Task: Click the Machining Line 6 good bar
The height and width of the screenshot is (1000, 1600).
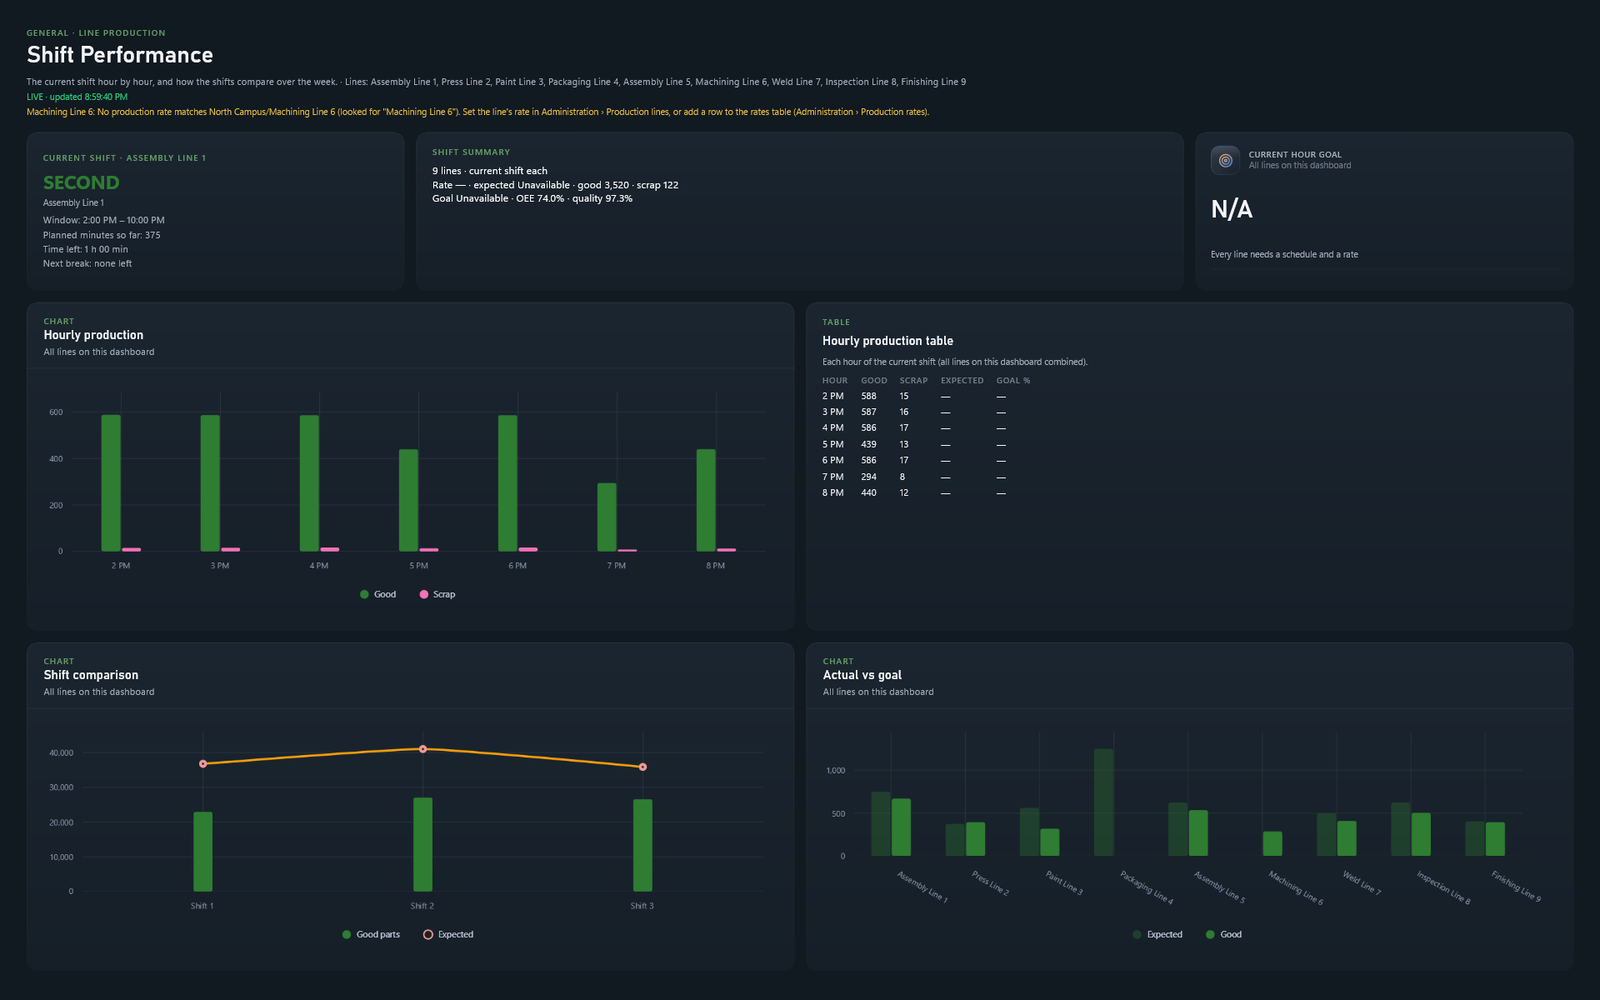Action: [1272, 843]
